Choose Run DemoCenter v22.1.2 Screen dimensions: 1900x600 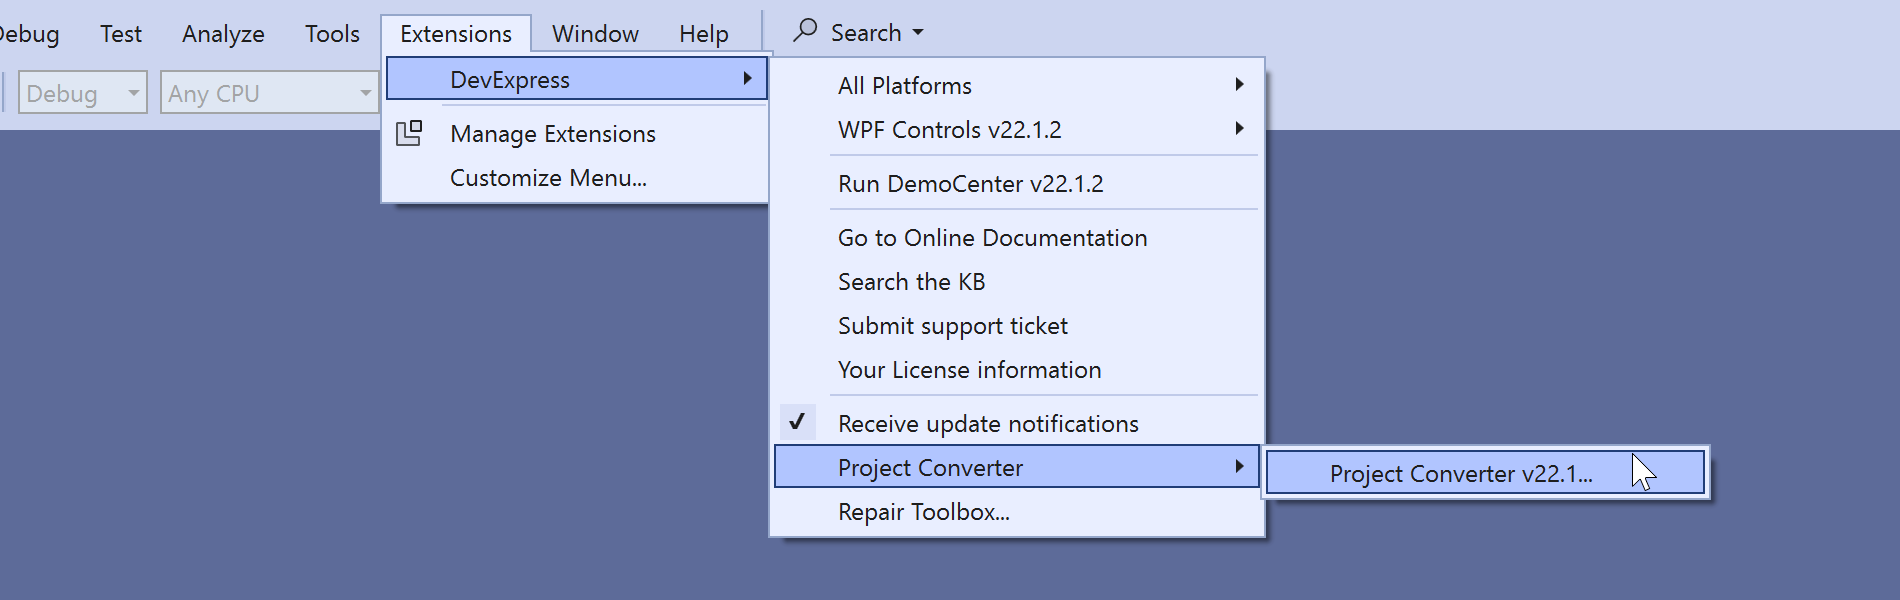pyautogui.click(x=970, y=184)
